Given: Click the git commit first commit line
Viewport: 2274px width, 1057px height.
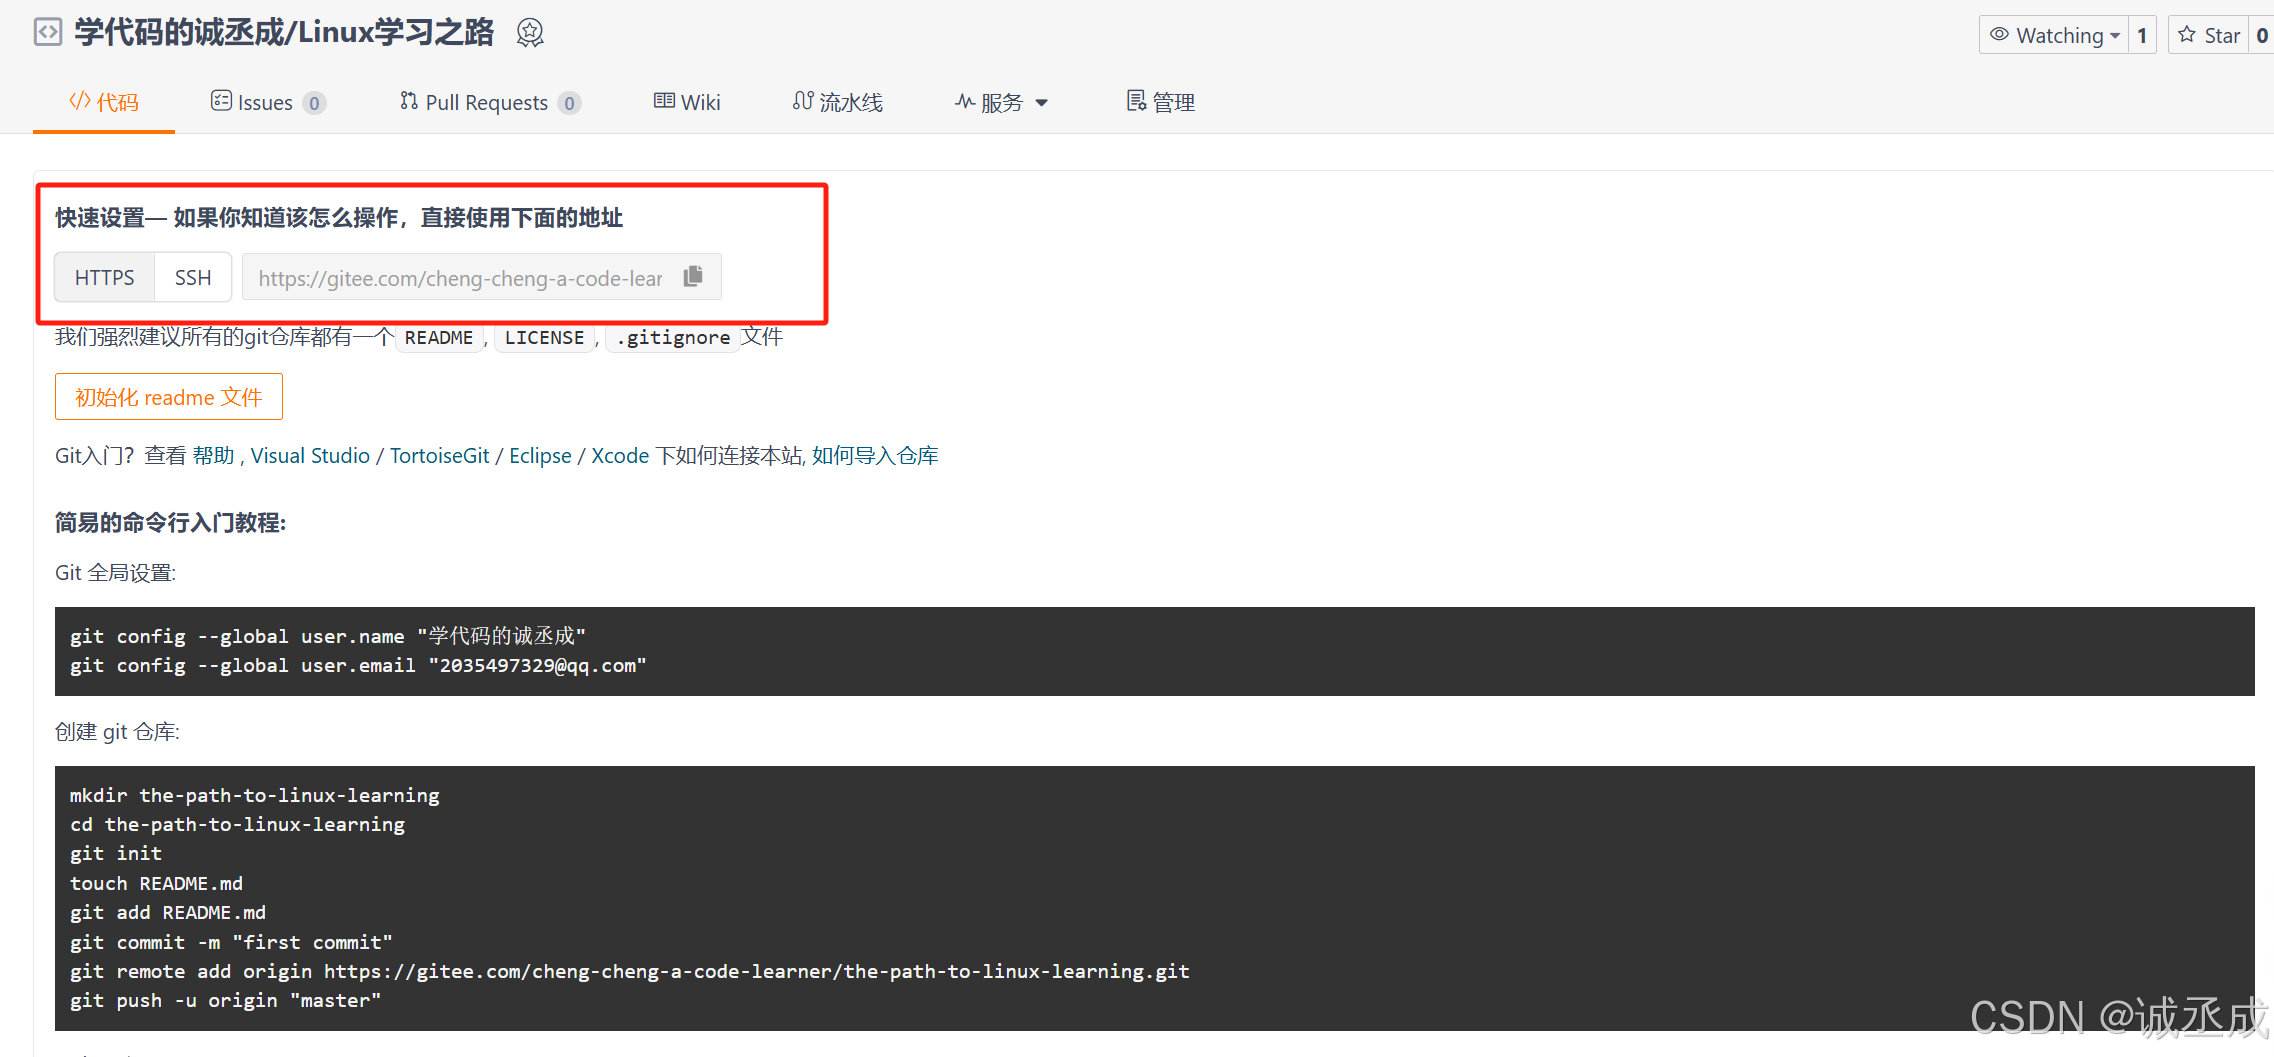Looking at the screenshot, I should (231, 942).
